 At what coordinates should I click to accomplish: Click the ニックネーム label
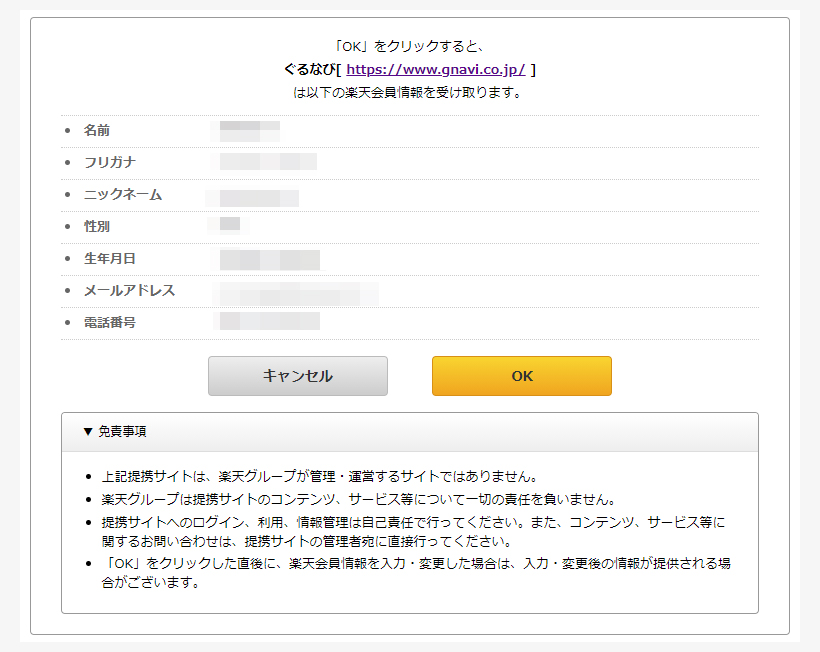tap(123, 195)
